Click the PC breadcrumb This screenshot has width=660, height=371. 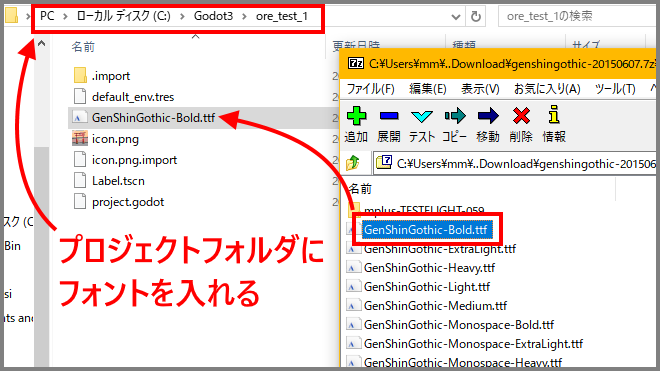click(x=47, y=16)
